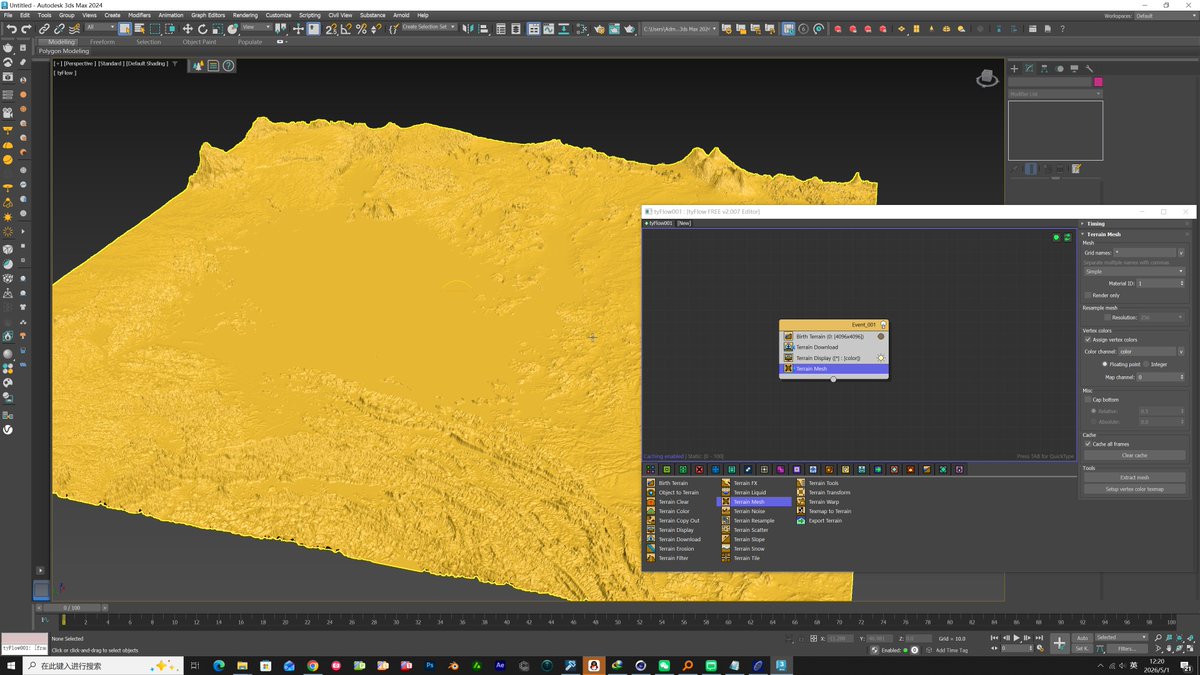1200x675 pixels.
Task: Toggle the Percent Snap icon
Action: click(361, 29)
